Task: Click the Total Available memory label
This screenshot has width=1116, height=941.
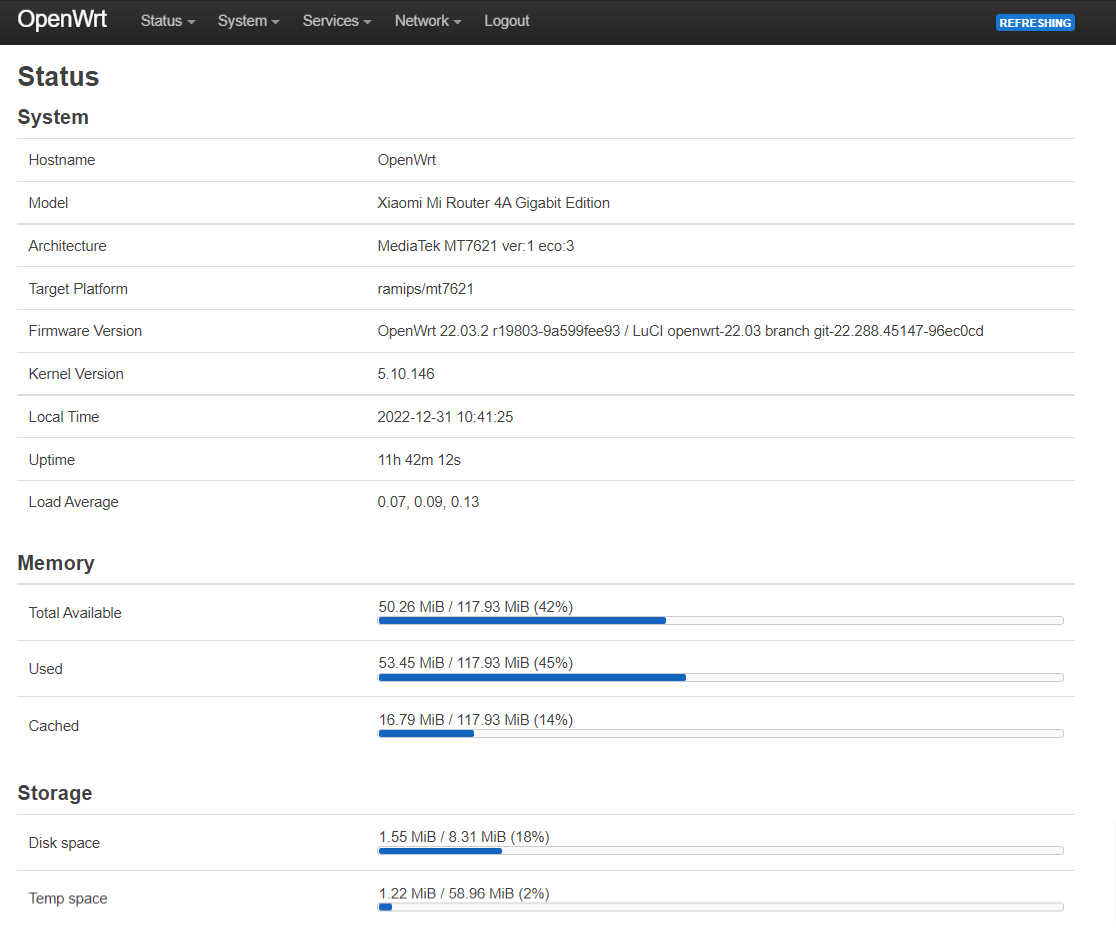Action: click(75, 613)
